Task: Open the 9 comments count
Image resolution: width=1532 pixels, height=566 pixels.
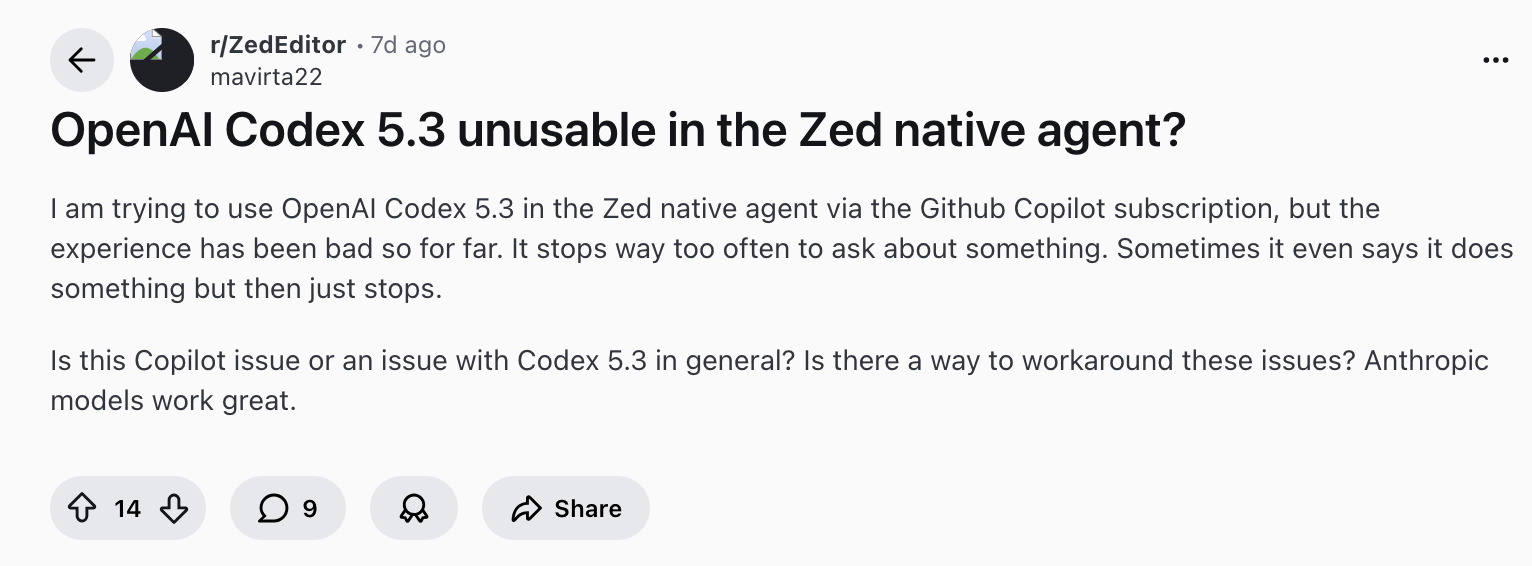Action: pyautogui.click(x=310, y=509)
